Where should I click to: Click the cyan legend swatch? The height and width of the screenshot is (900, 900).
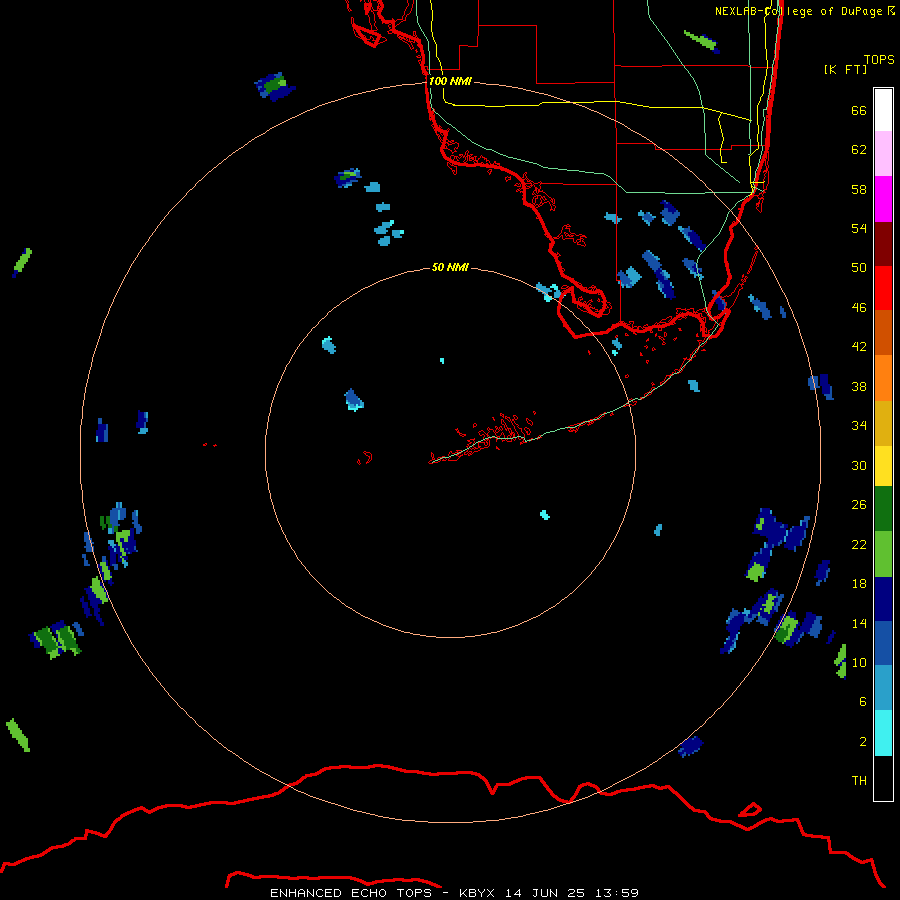(883, 733)
